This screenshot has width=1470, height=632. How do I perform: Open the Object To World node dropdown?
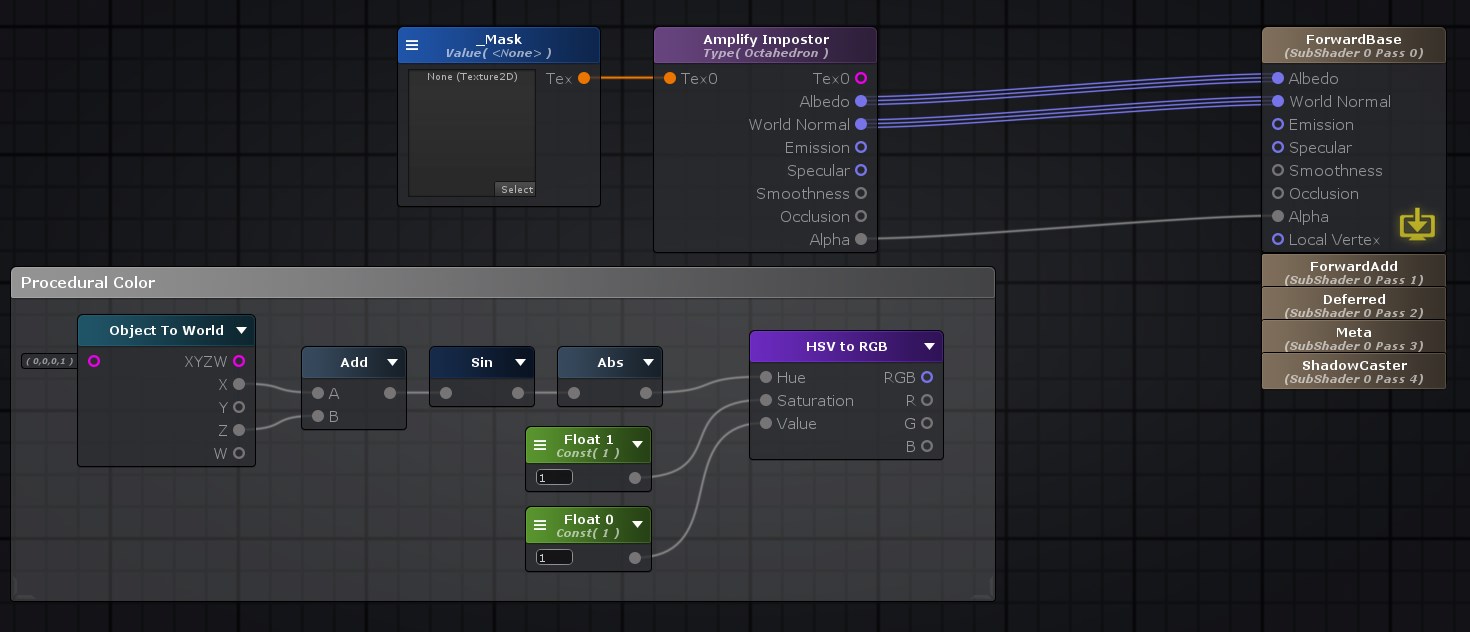pos(241,330)
